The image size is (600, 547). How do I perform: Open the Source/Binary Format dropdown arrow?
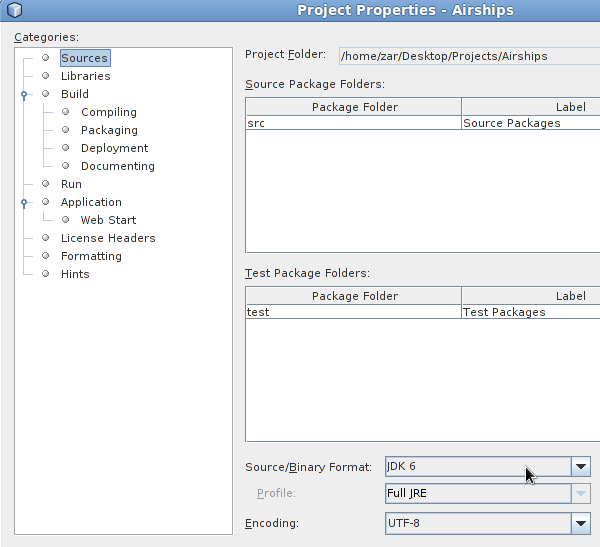(x=581, y=466)
